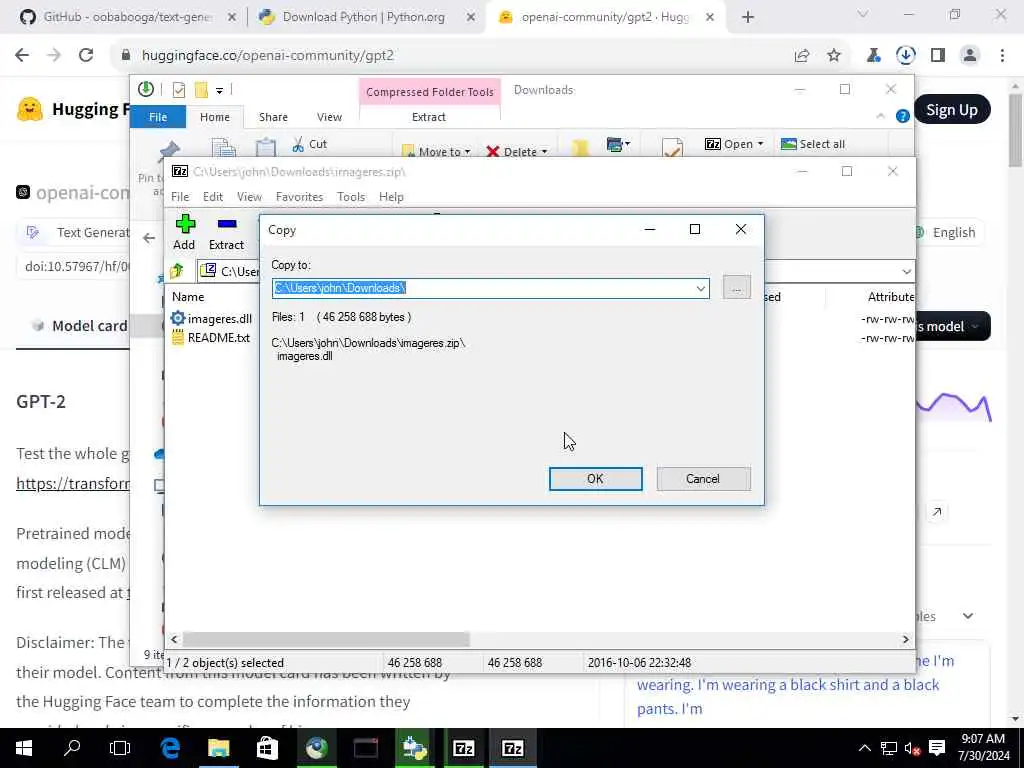The height and width of the screenshot is (768, 1024).
Task: Switch to GitHub oobabooga browser tab
Action: point(127,17)
